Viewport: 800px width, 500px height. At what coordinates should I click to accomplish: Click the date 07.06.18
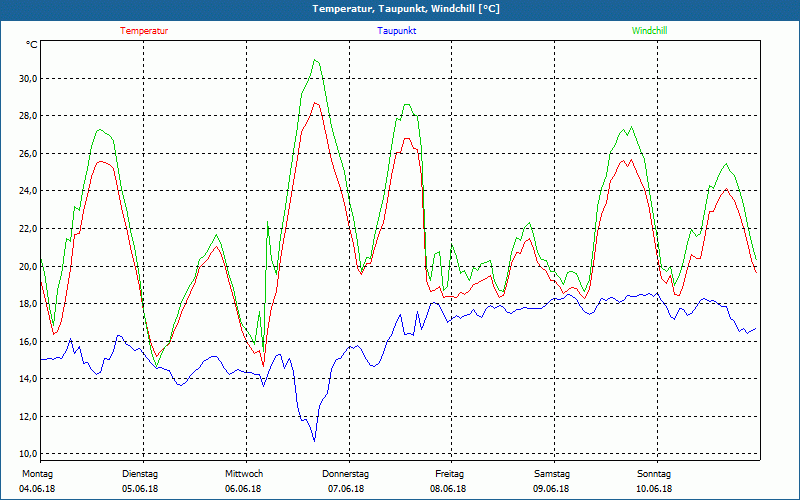click(x=346, y=489)
